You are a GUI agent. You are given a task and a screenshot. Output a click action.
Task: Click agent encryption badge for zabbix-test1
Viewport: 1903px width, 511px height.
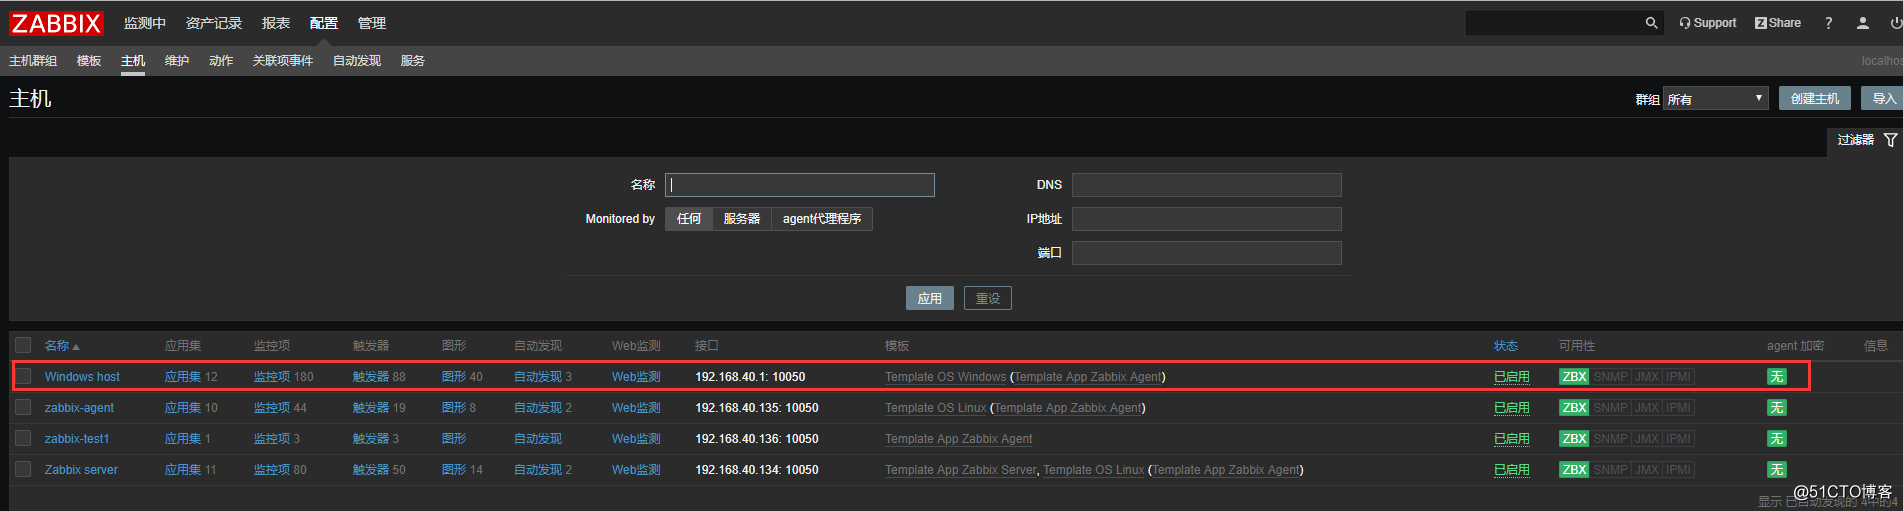point(1776,439)
